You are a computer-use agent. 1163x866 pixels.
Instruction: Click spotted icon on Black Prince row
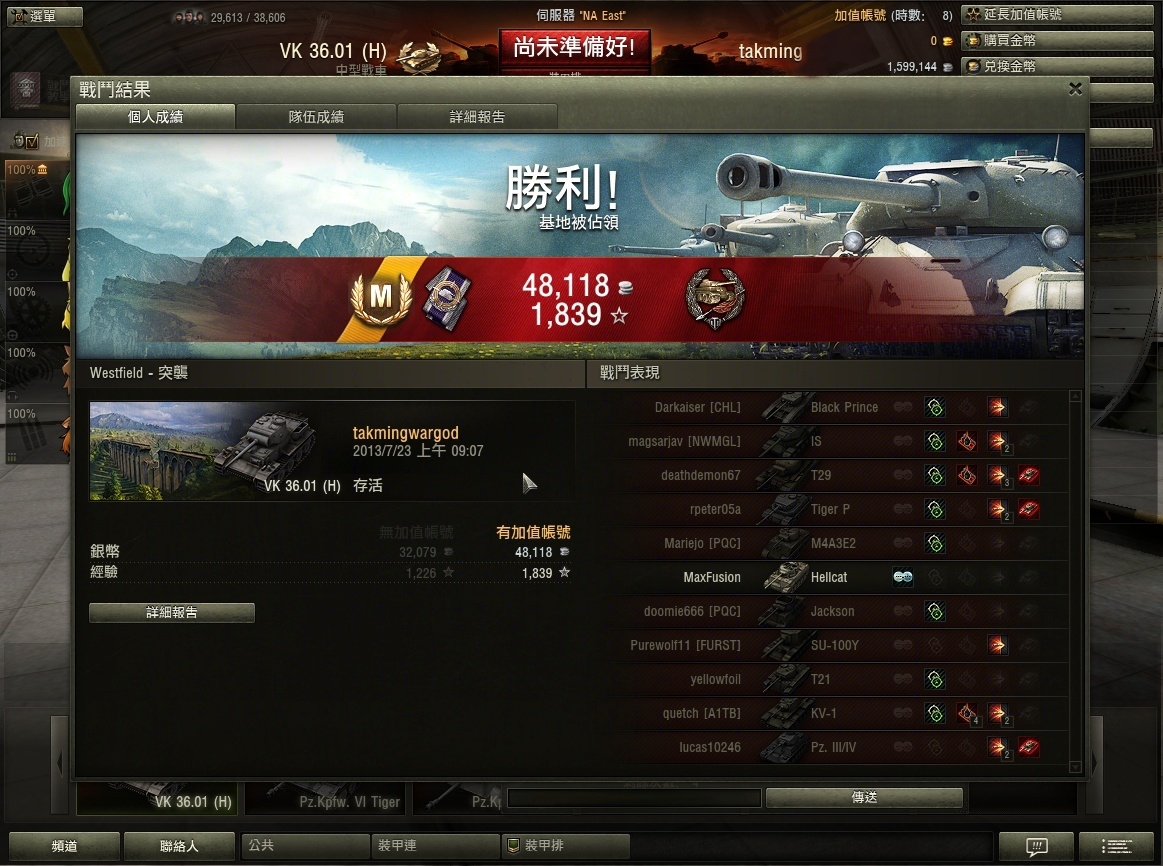click(x=935, y=407)
